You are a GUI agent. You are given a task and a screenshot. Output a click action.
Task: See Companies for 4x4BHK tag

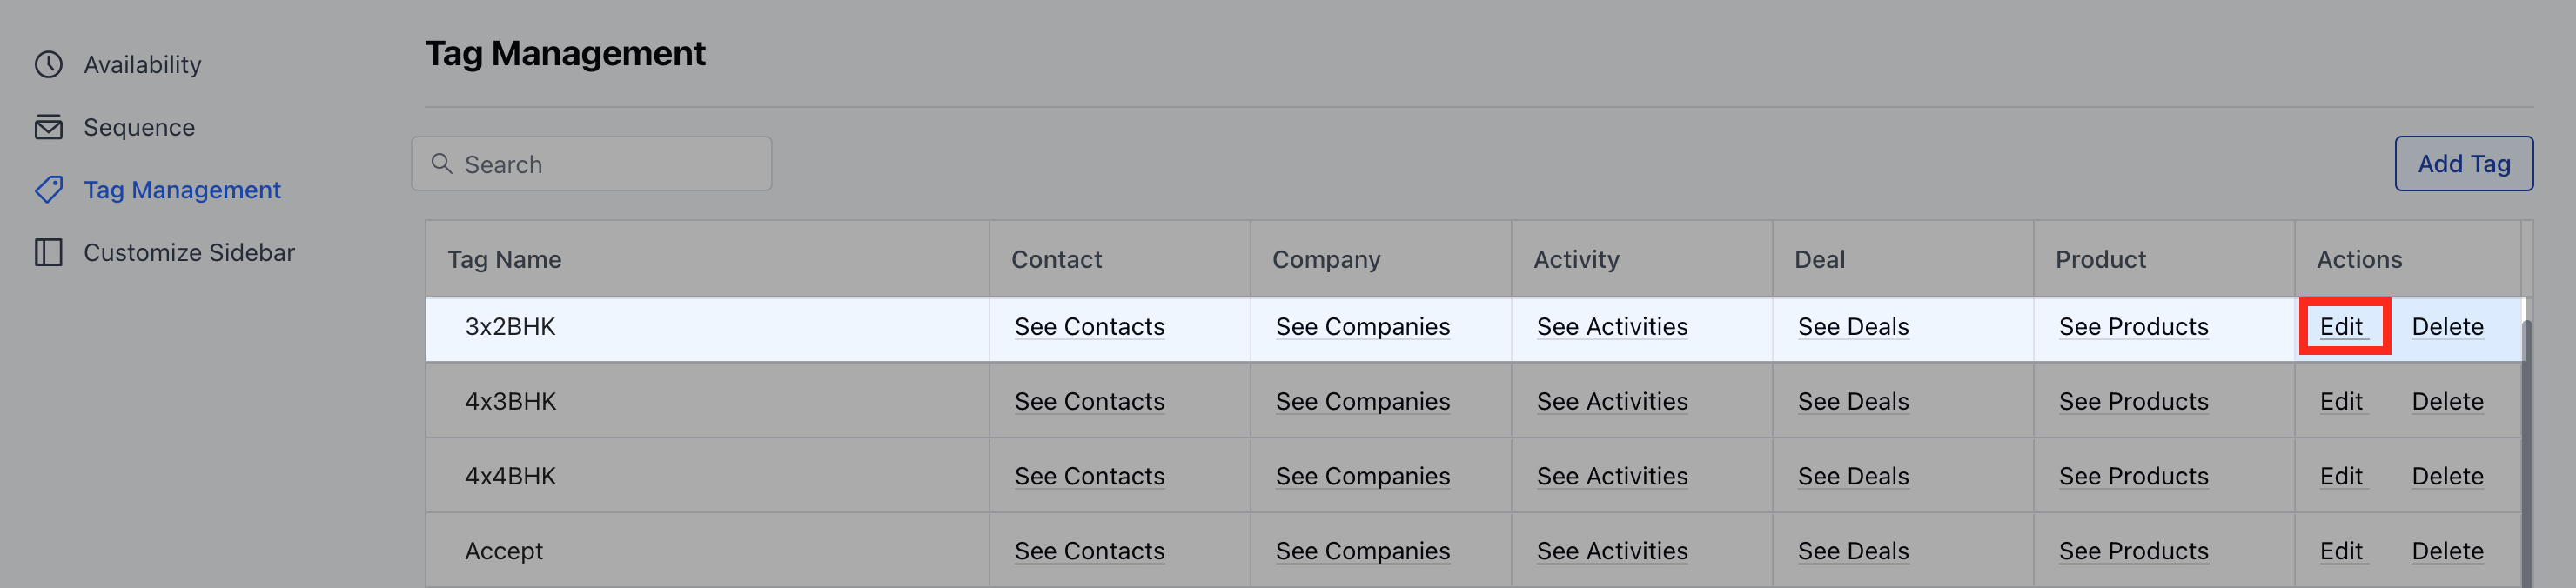(1362, 476)
